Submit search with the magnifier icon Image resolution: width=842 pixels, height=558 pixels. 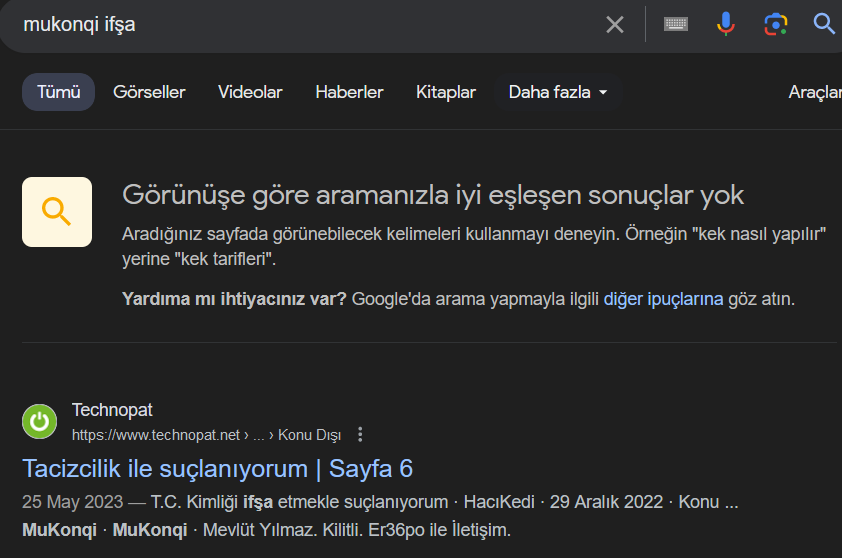pyautogui.click(x=824, y=24)
